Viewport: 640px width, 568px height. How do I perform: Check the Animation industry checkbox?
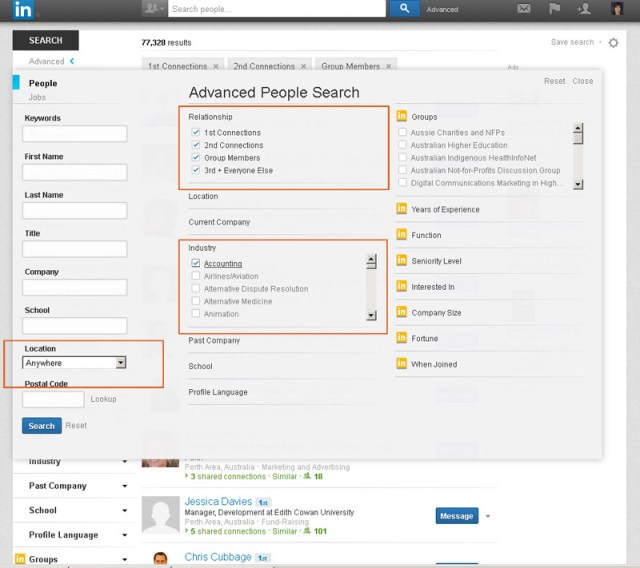tap(196, 313)
